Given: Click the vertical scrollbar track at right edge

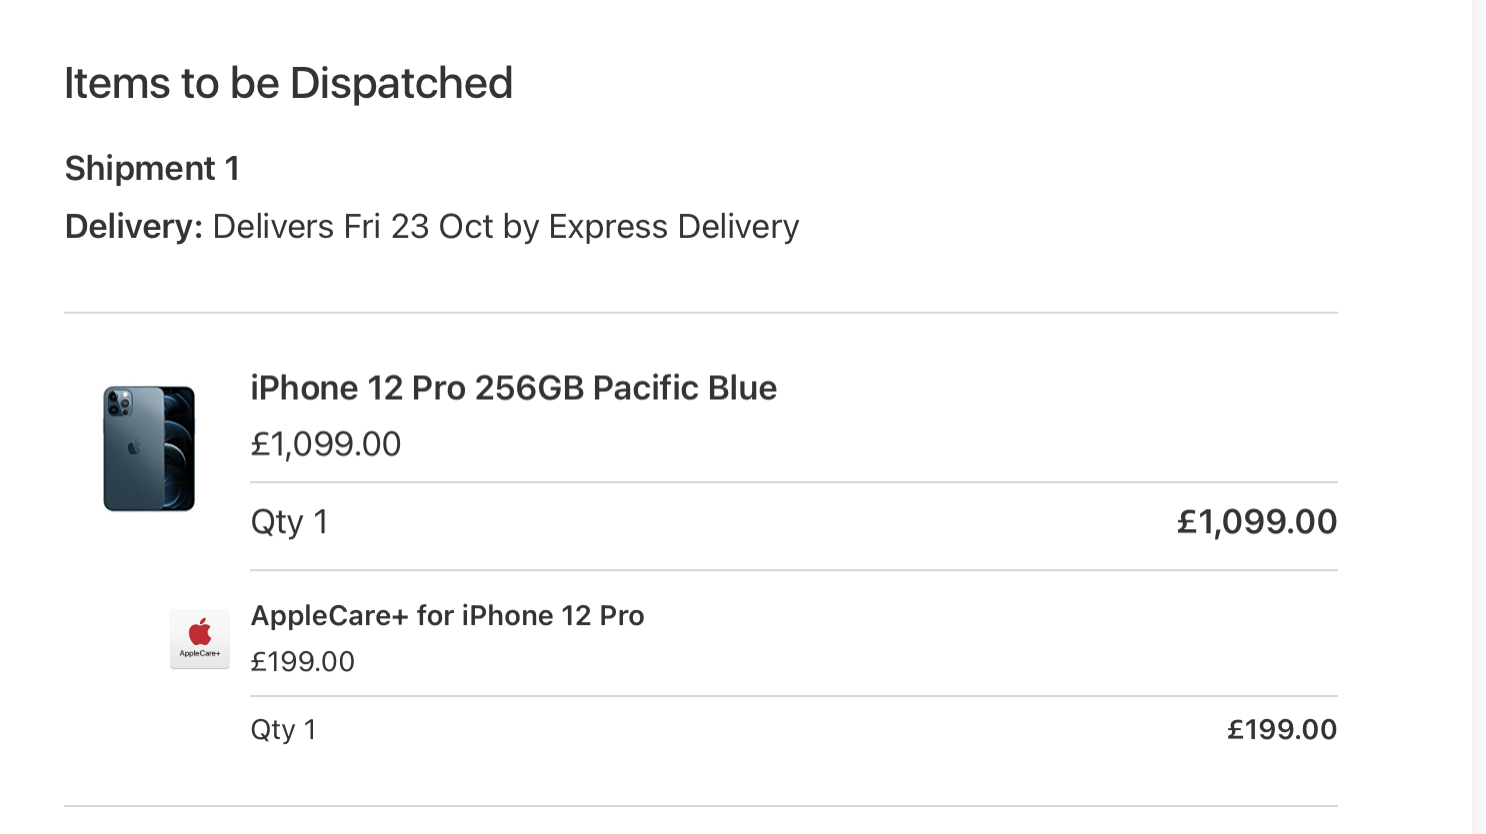Looking at the screenshot, I should [x=1479, y=417].
